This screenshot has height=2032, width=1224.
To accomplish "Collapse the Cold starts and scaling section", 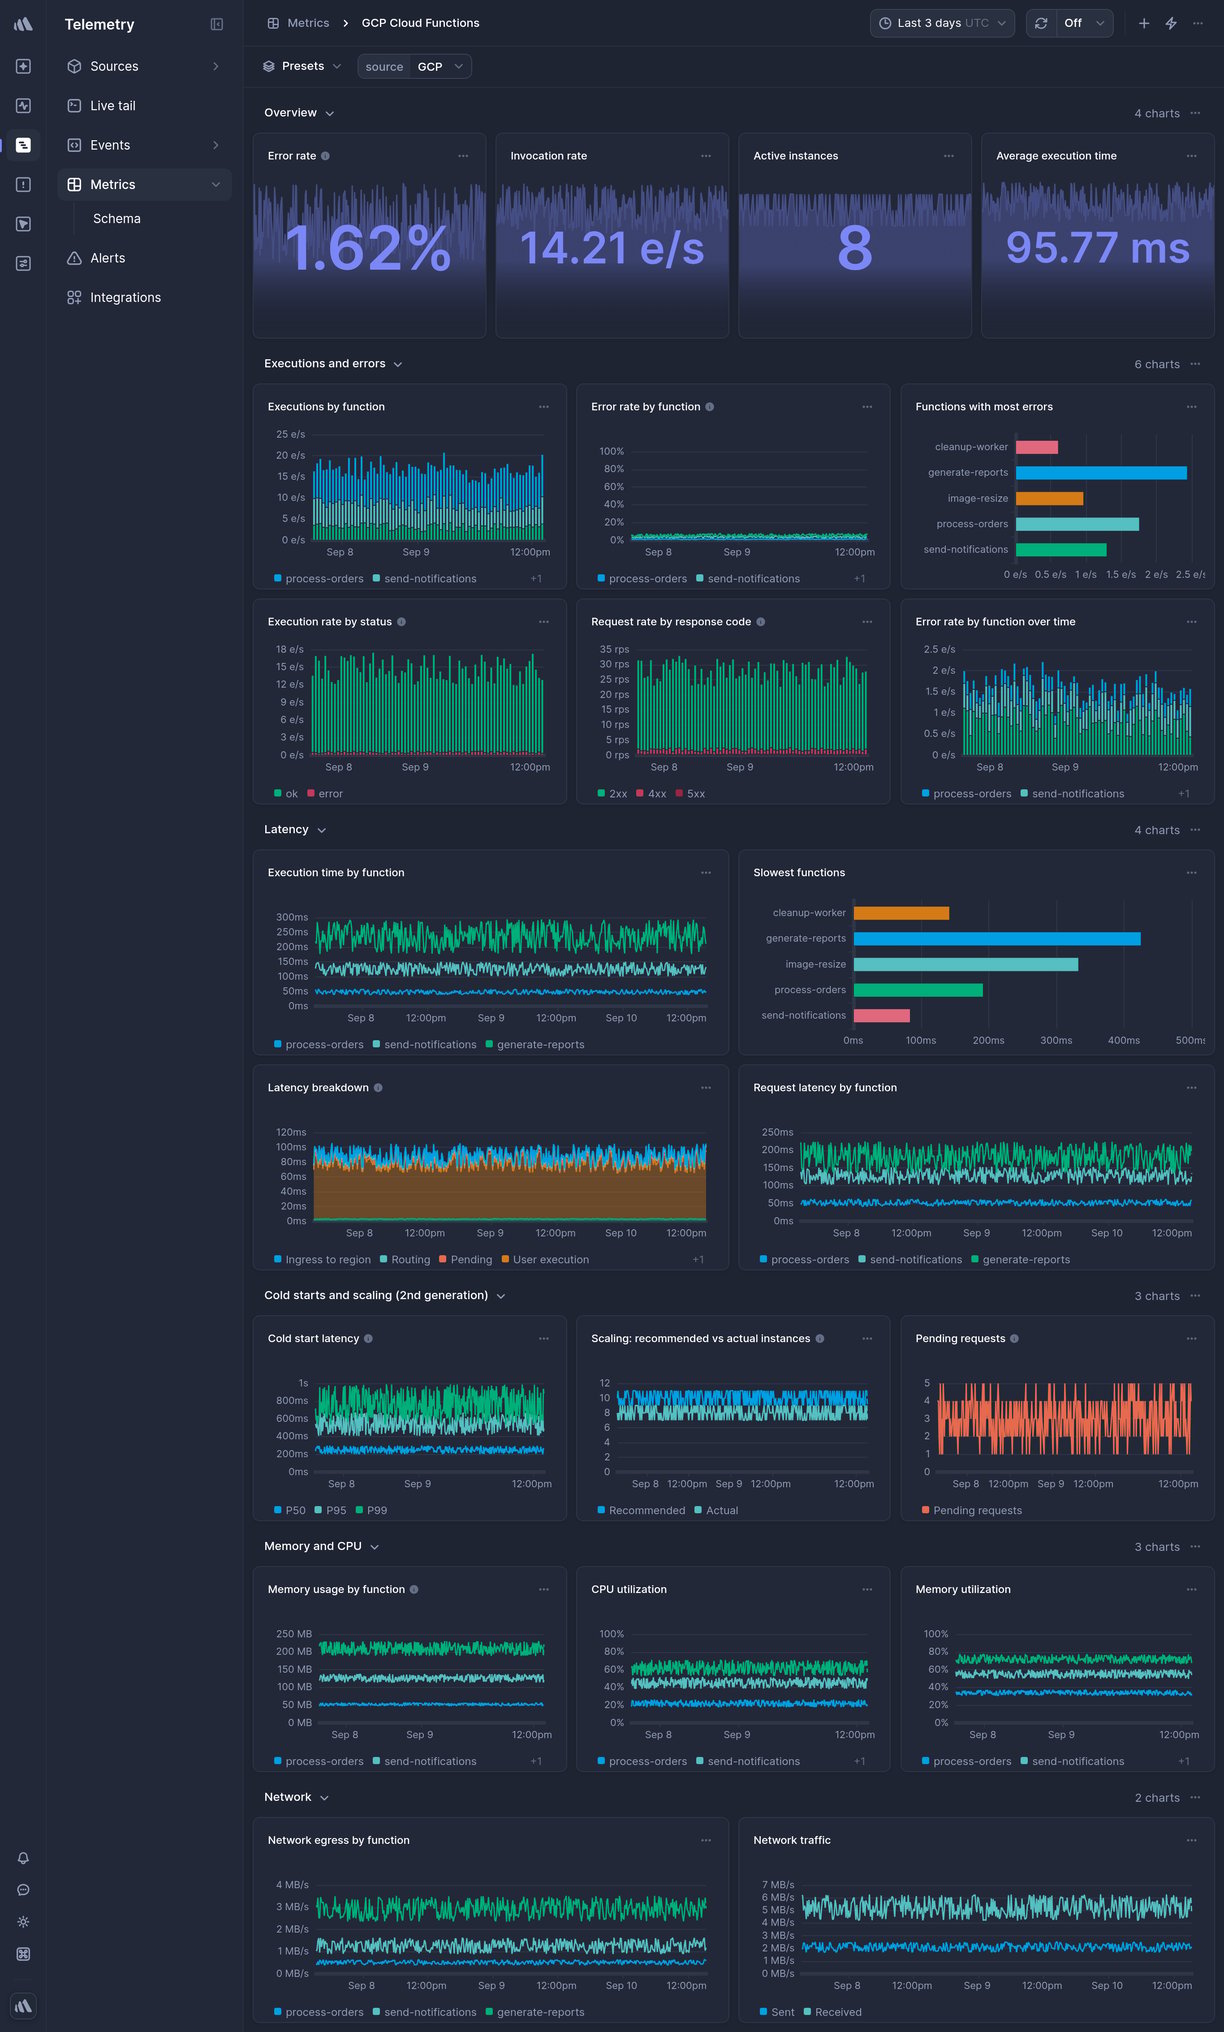I will [385, 1296].
